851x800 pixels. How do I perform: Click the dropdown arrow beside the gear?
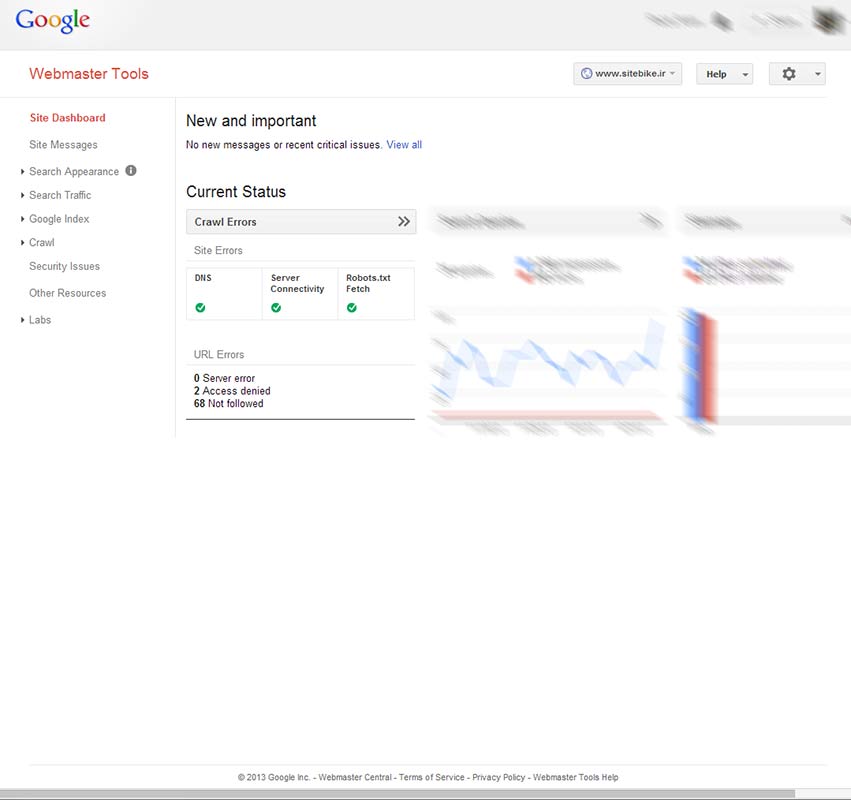pyautogui.click(x=817, y=74)
